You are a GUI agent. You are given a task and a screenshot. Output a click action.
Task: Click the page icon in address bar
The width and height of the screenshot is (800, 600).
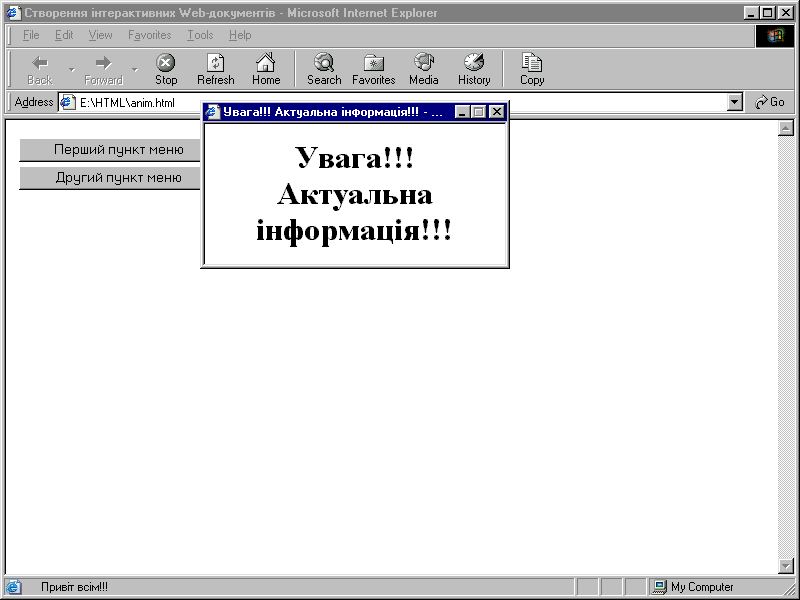[x=68, y=103]
